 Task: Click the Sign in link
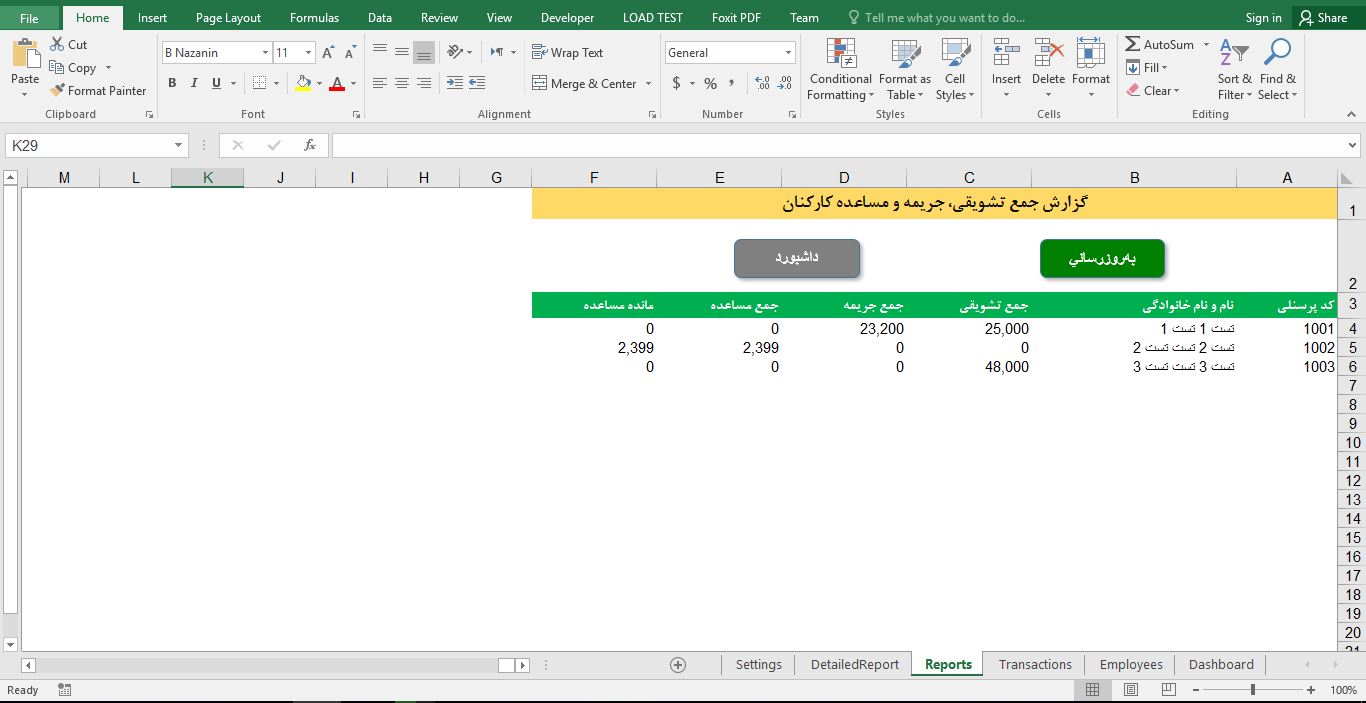pos(1263,17)
